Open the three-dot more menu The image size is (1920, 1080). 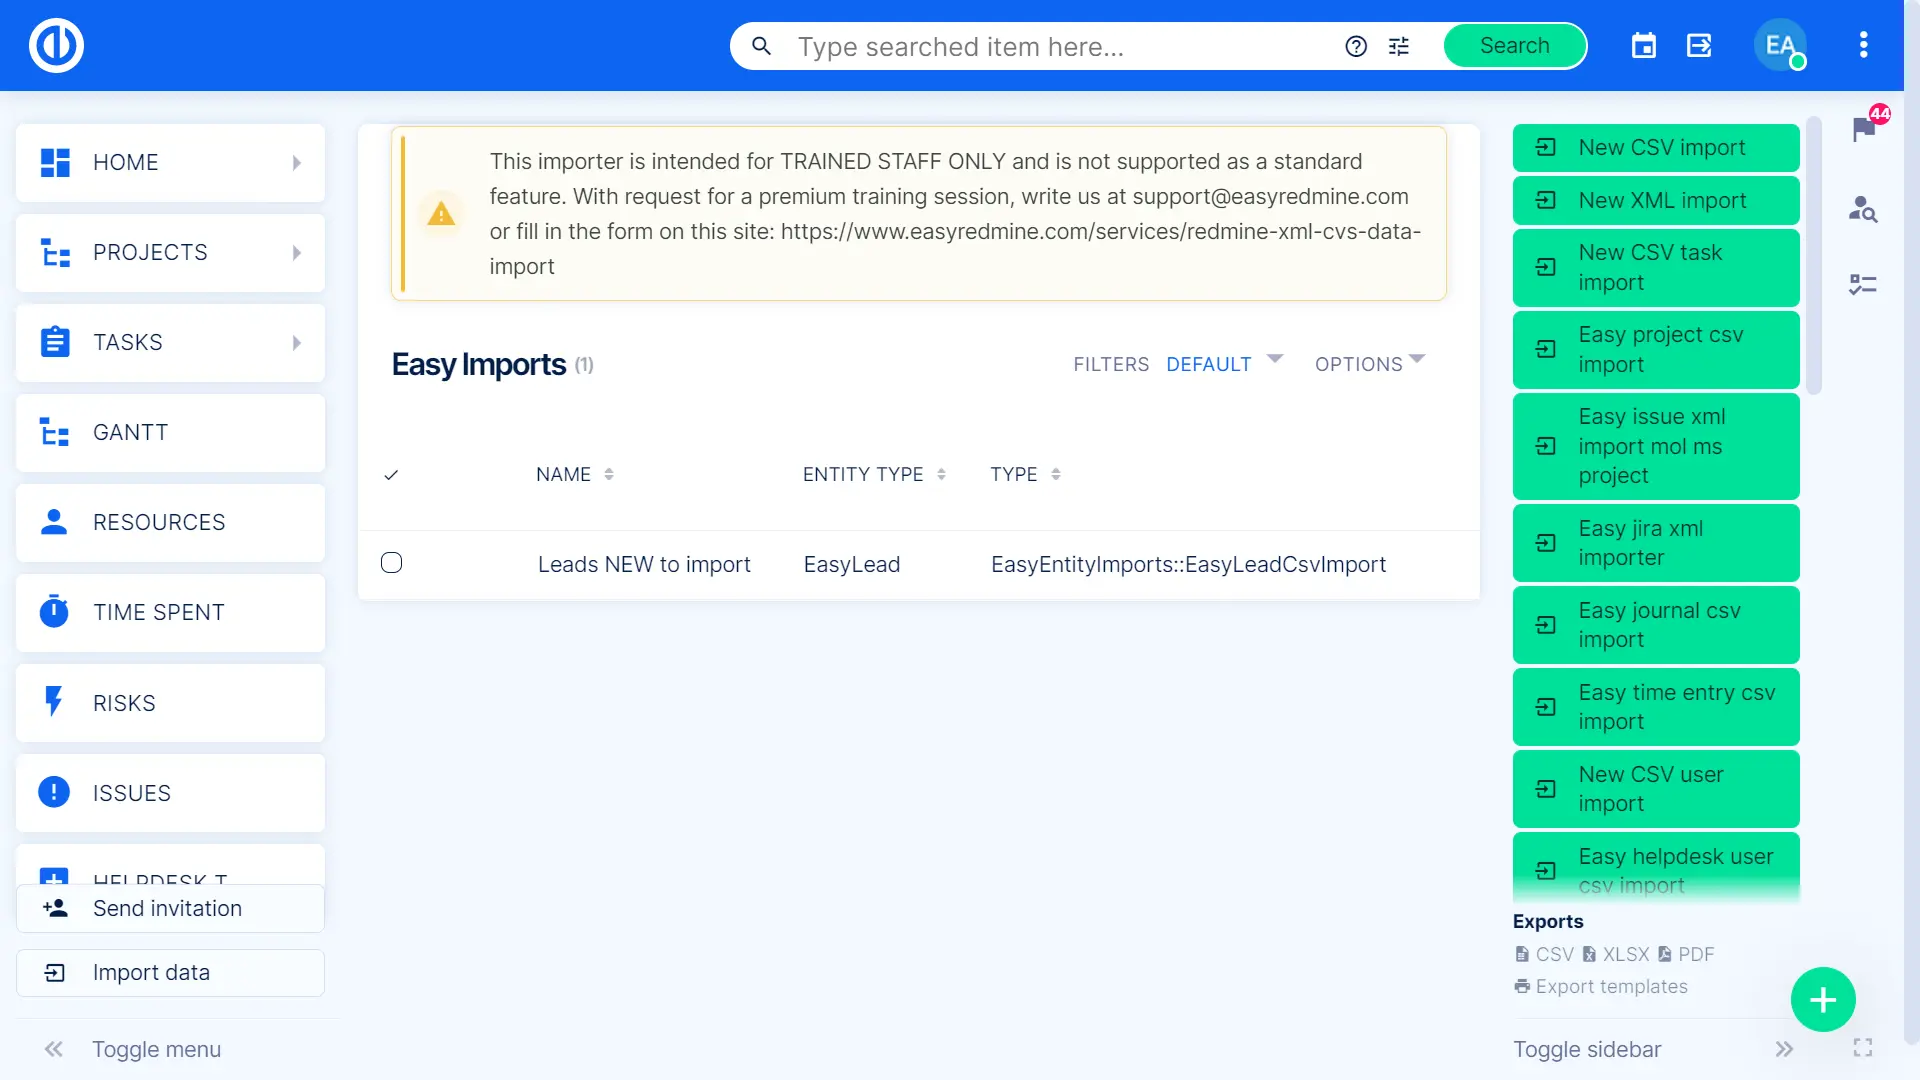click(x=1863, y=45)
